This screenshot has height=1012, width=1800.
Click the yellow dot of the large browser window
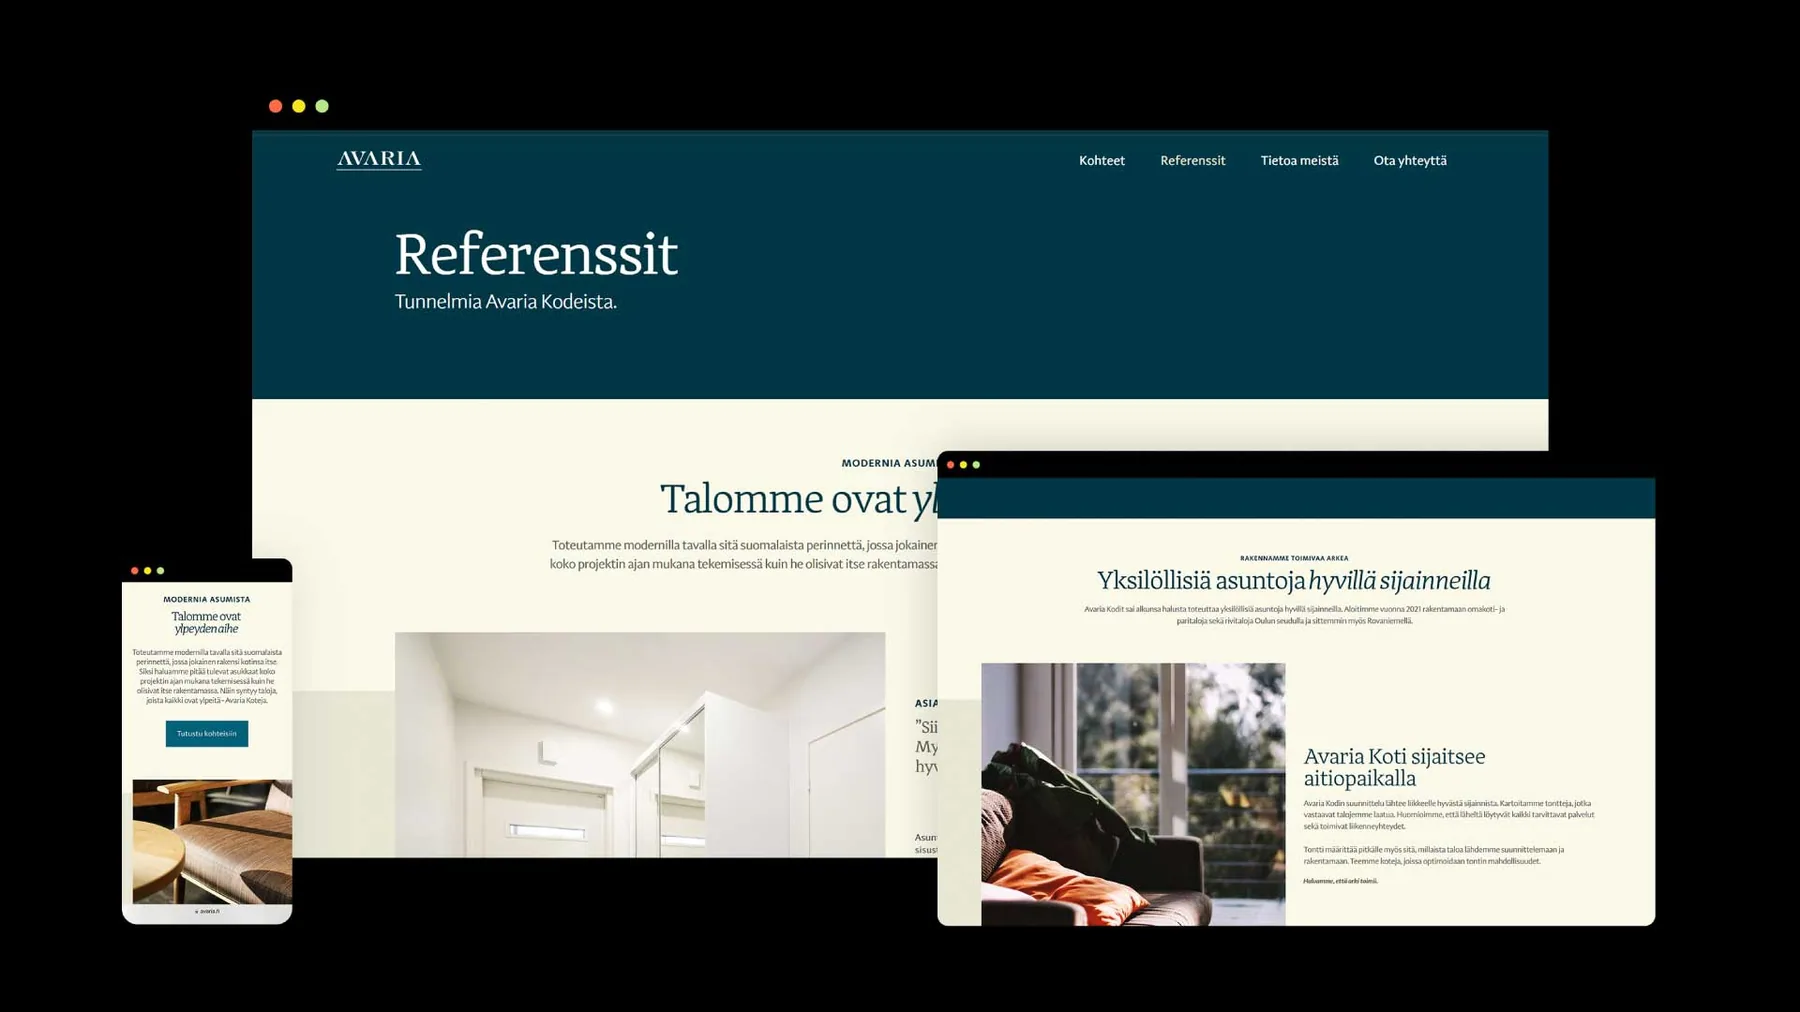[x=299, y=106]
